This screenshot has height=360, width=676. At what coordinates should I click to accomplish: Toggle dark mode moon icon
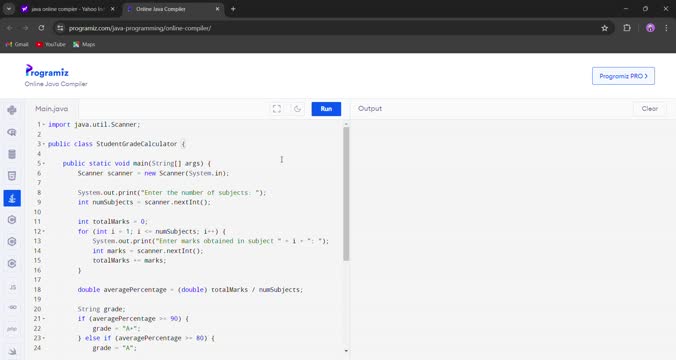[x=297, y=109]
